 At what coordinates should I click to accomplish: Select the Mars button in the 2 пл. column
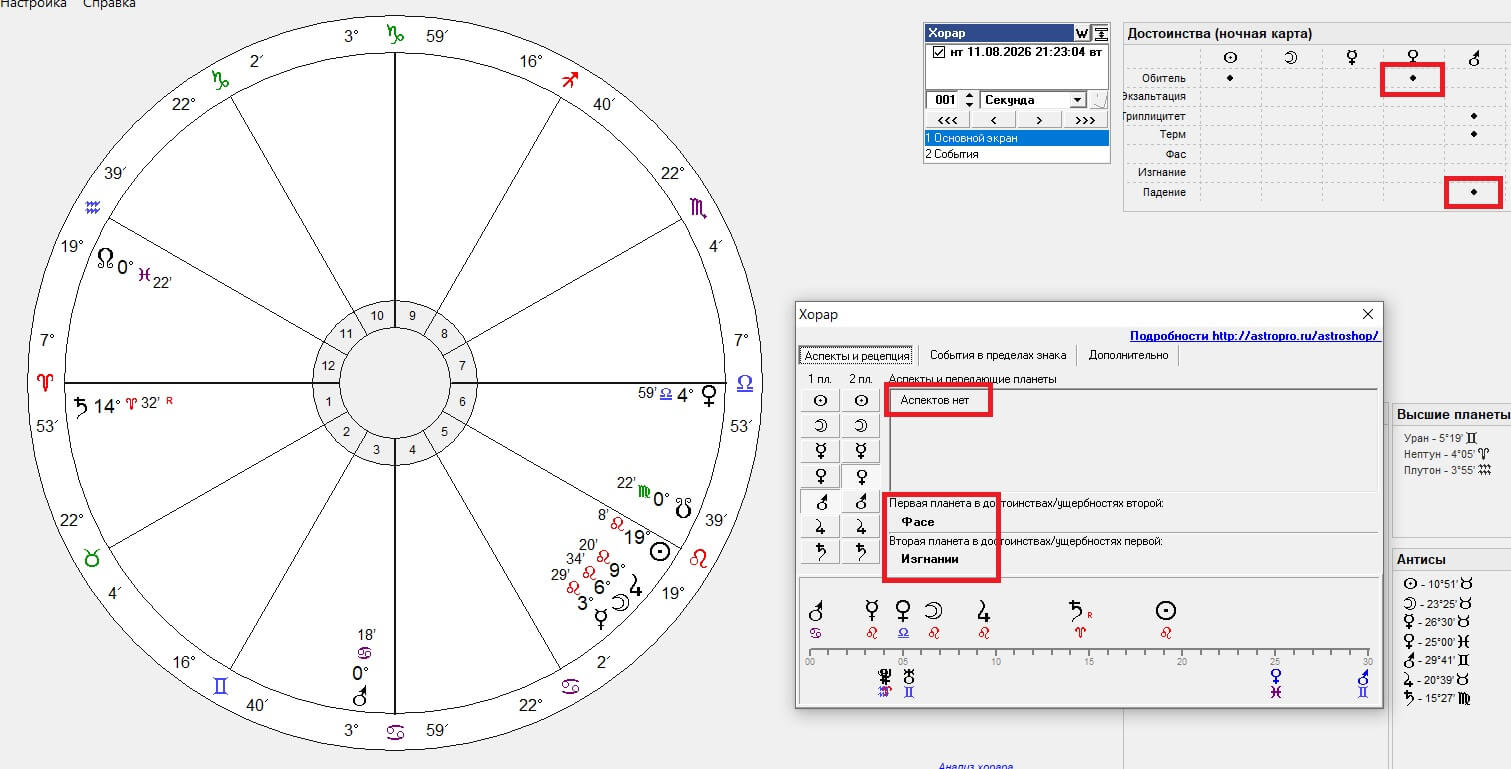pos(860,501)
